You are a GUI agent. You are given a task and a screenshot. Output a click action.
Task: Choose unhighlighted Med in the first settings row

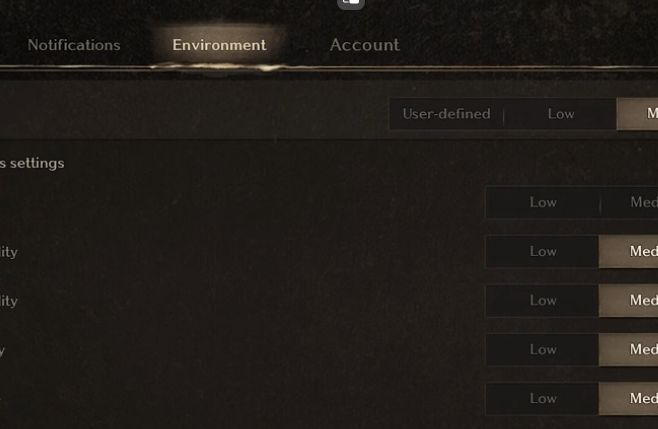[x=630, y=202]
